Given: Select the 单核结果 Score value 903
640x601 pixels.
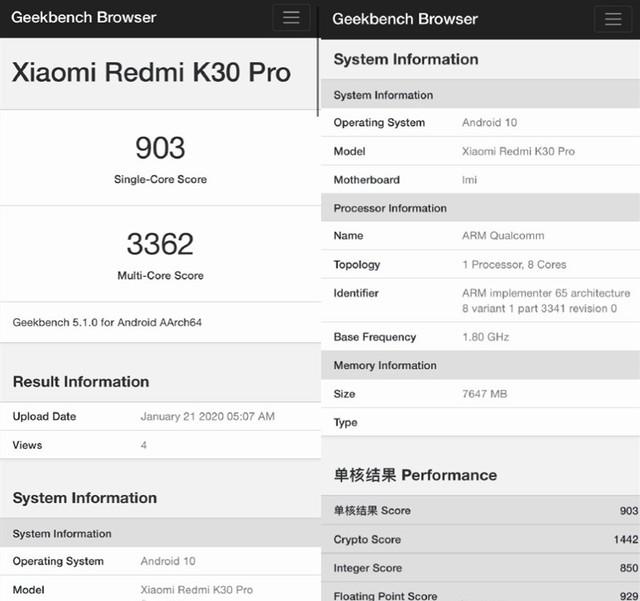Looking at the screenshot, I should coord(629,511).
